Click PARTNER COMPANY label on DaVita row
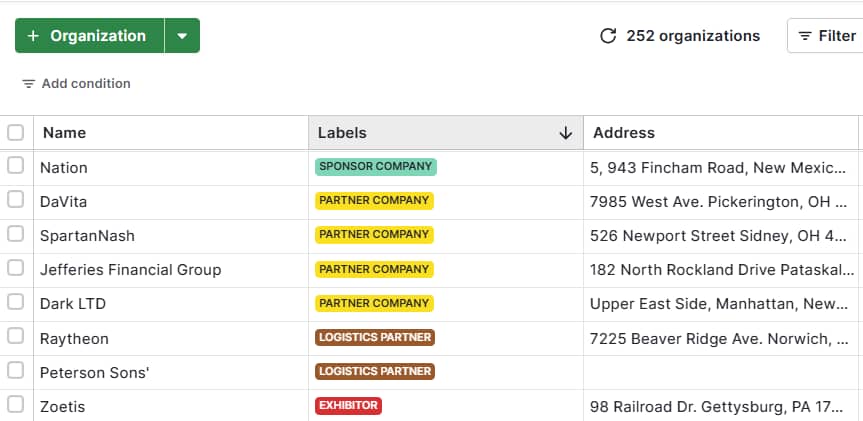The width and height of the screenshot is (863, 421). tap(374, 201)
